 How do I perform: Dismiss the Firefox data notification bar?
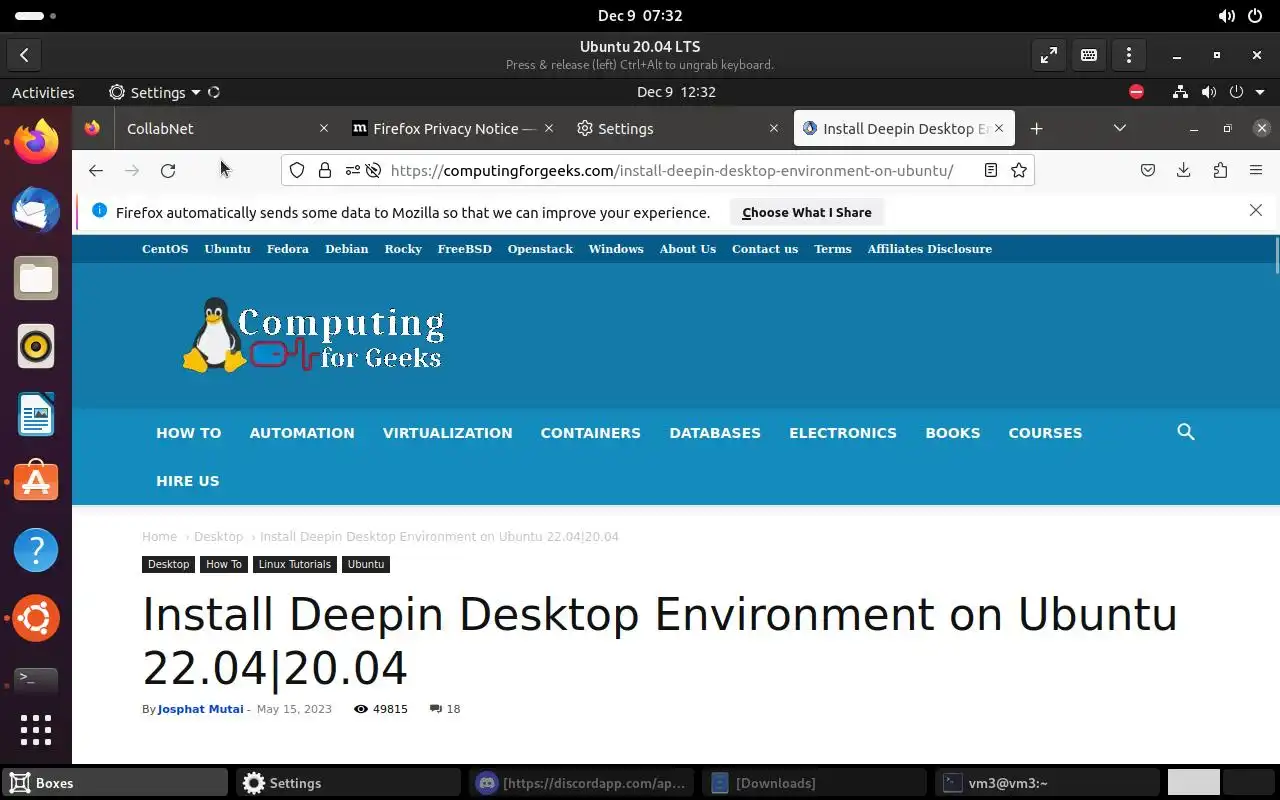tap(1256, 210)
